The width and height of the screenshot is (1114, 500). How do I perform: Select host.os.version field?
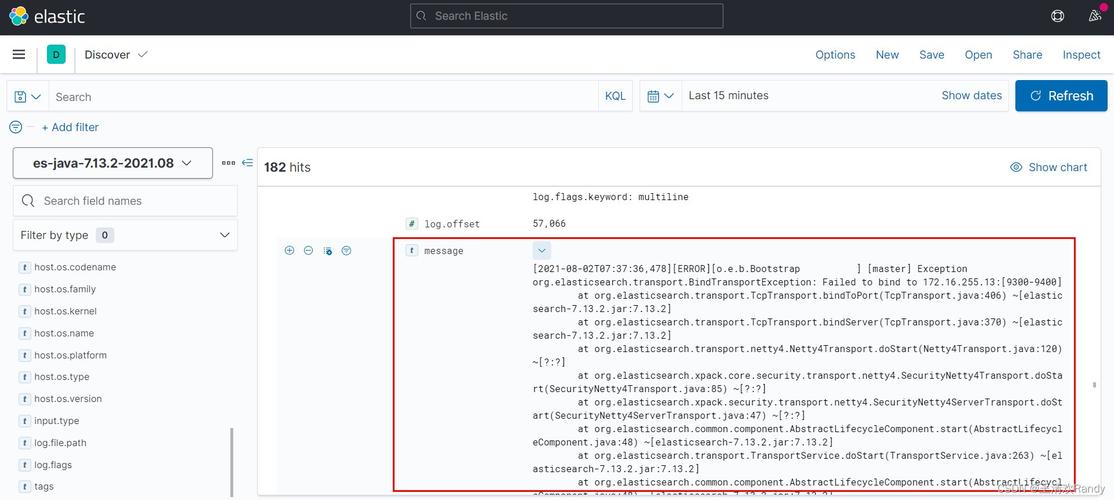pos(67,399)
